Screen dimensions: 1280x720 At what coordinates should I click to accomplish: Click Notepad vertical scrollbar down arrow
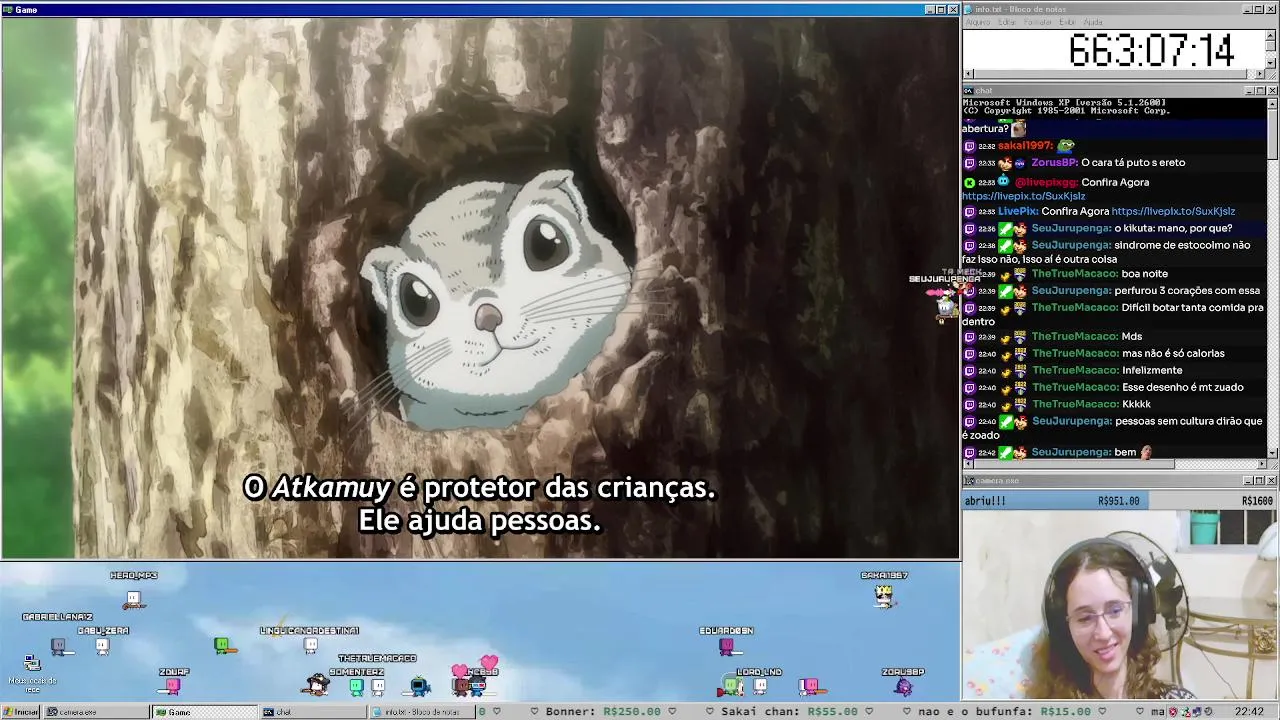(1272, 63)
